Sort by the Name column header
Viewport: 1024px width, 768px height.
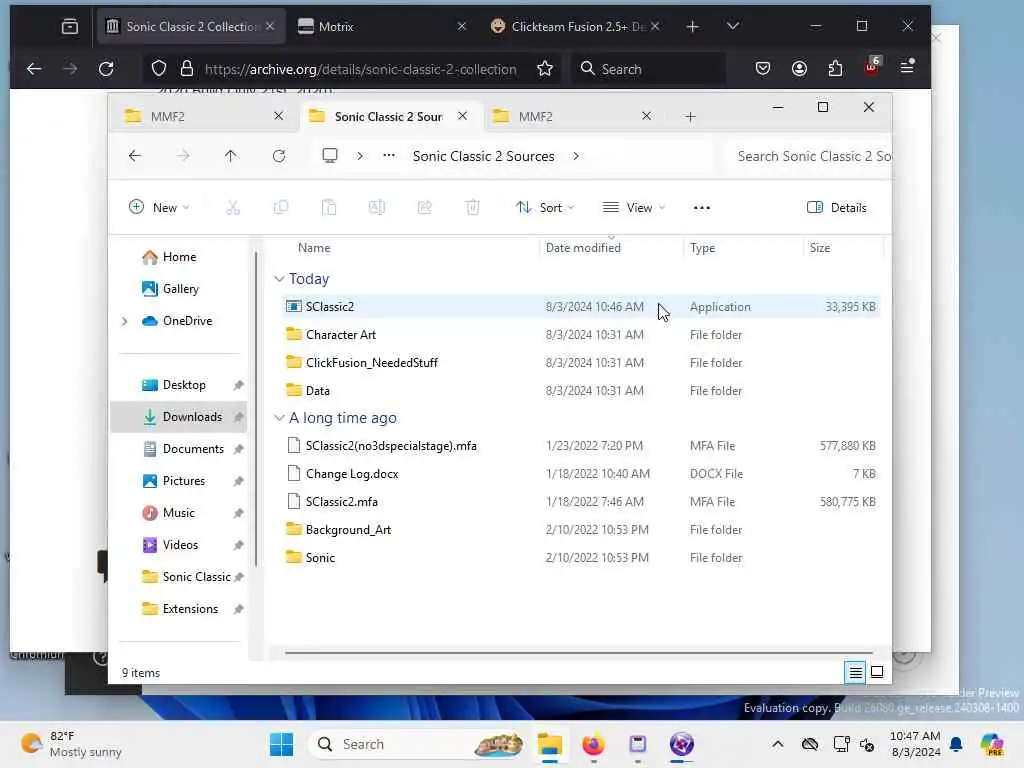pos(314,248)
